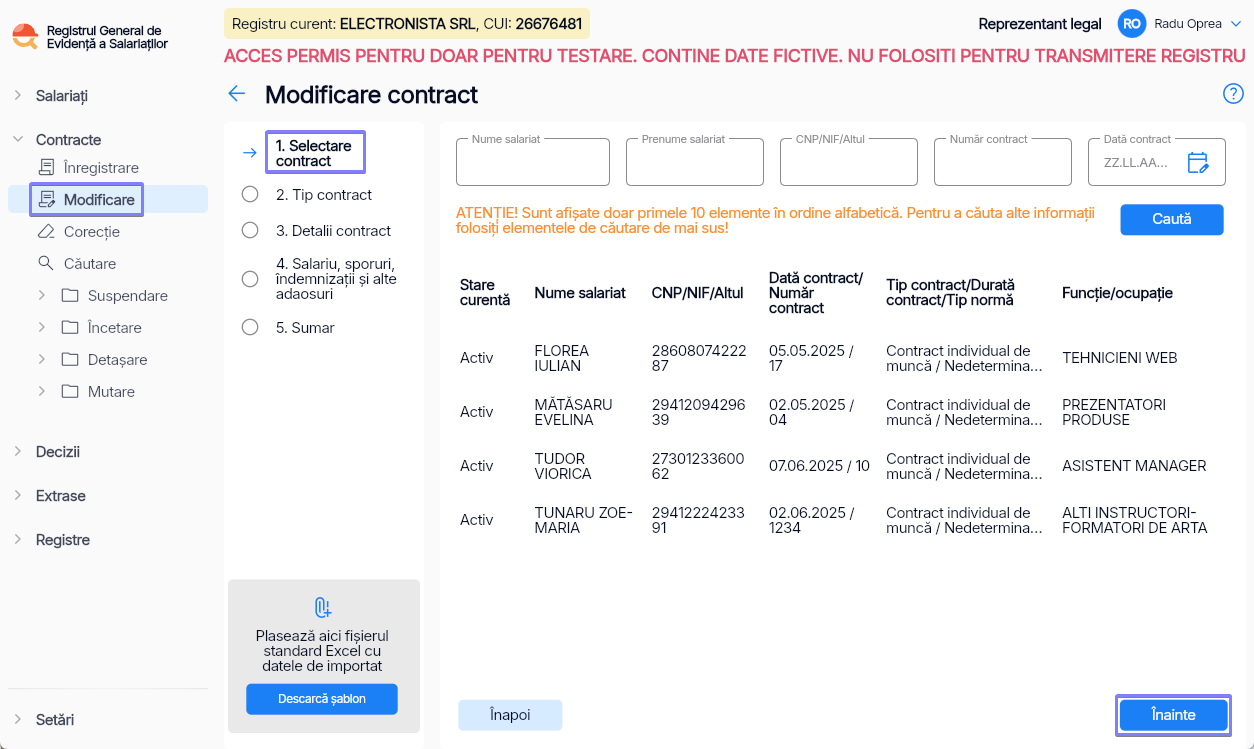1254x749 pixels.
Task: Go to step 2. Tip contract label
Action: click(x=324, y=195)
